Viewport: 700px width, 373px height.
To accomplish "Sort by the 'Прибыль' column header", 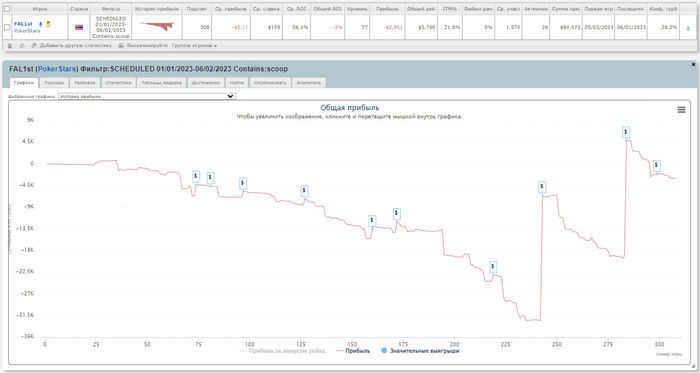I will coord(388,9).
